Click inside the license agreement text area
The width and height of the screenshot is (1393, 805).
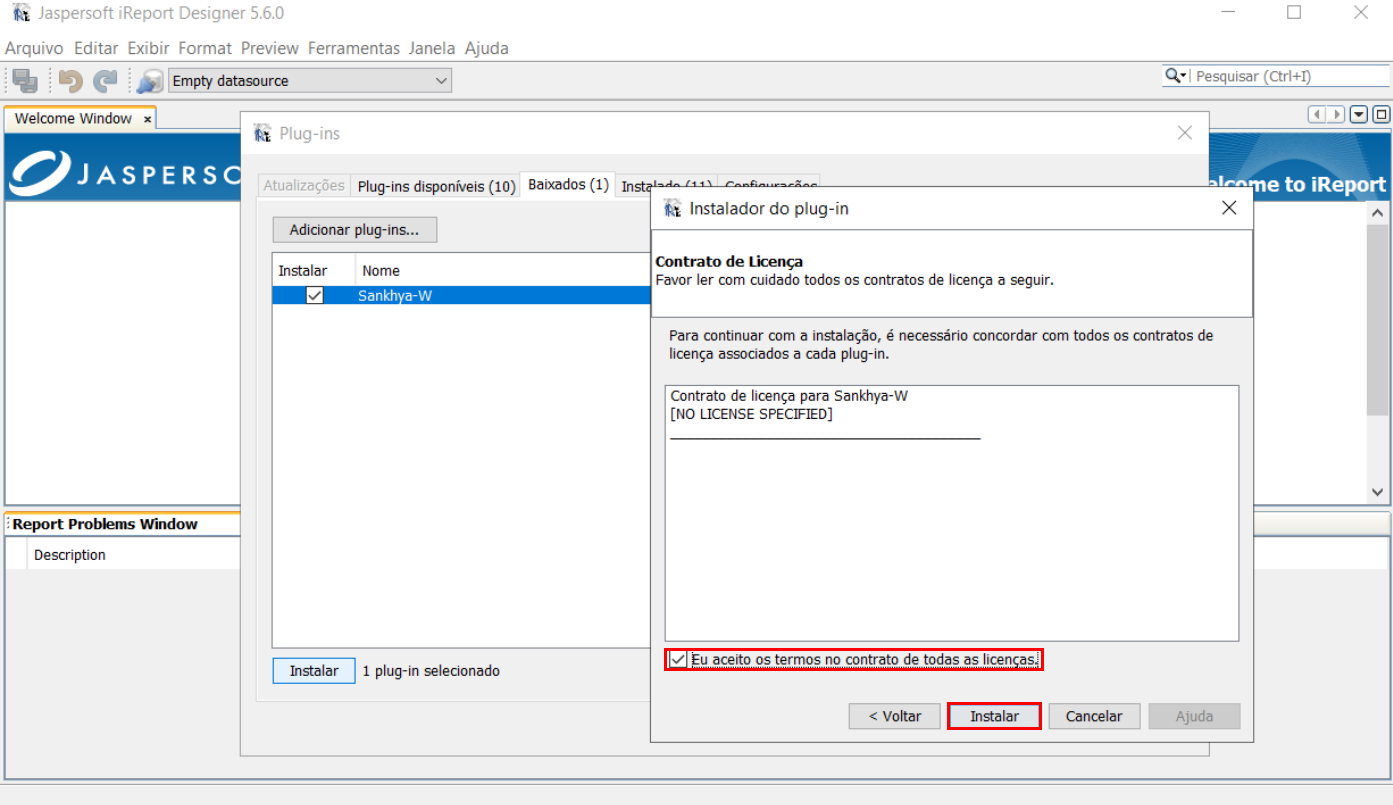click(x=951, y=513)
